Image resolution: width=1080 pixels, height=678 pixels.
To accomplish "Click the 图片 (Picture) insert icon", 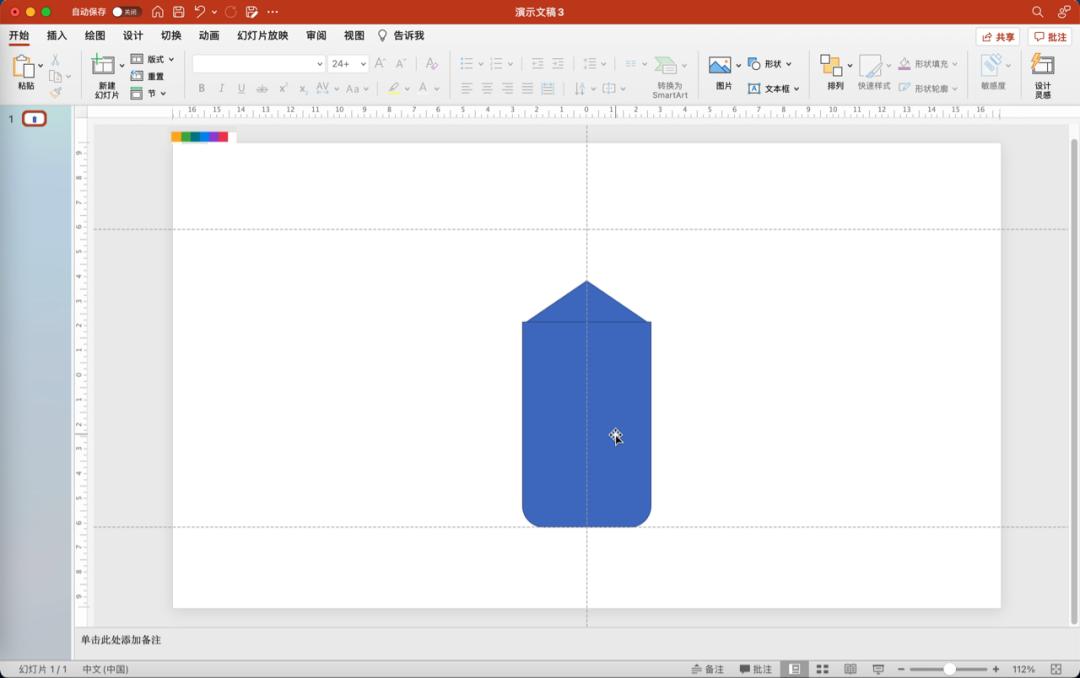I will (x=720, y=66).
